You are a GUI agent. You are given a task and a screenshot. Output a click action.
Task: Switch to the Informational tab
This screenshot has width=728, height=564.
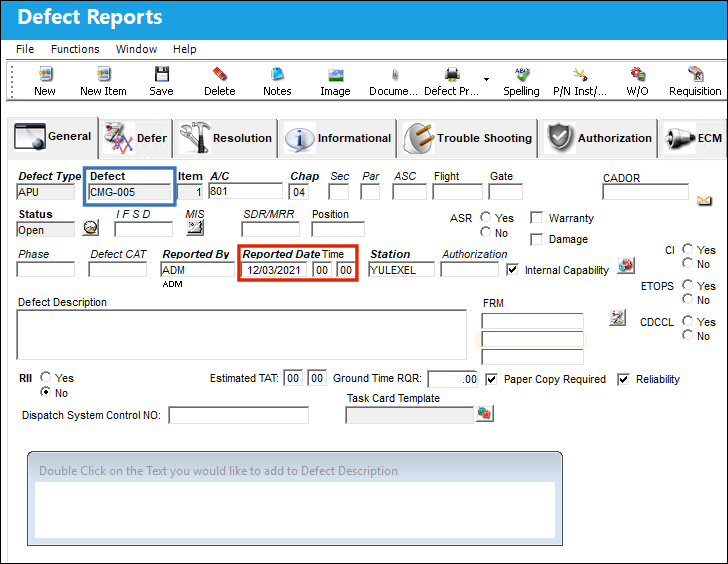338,138
